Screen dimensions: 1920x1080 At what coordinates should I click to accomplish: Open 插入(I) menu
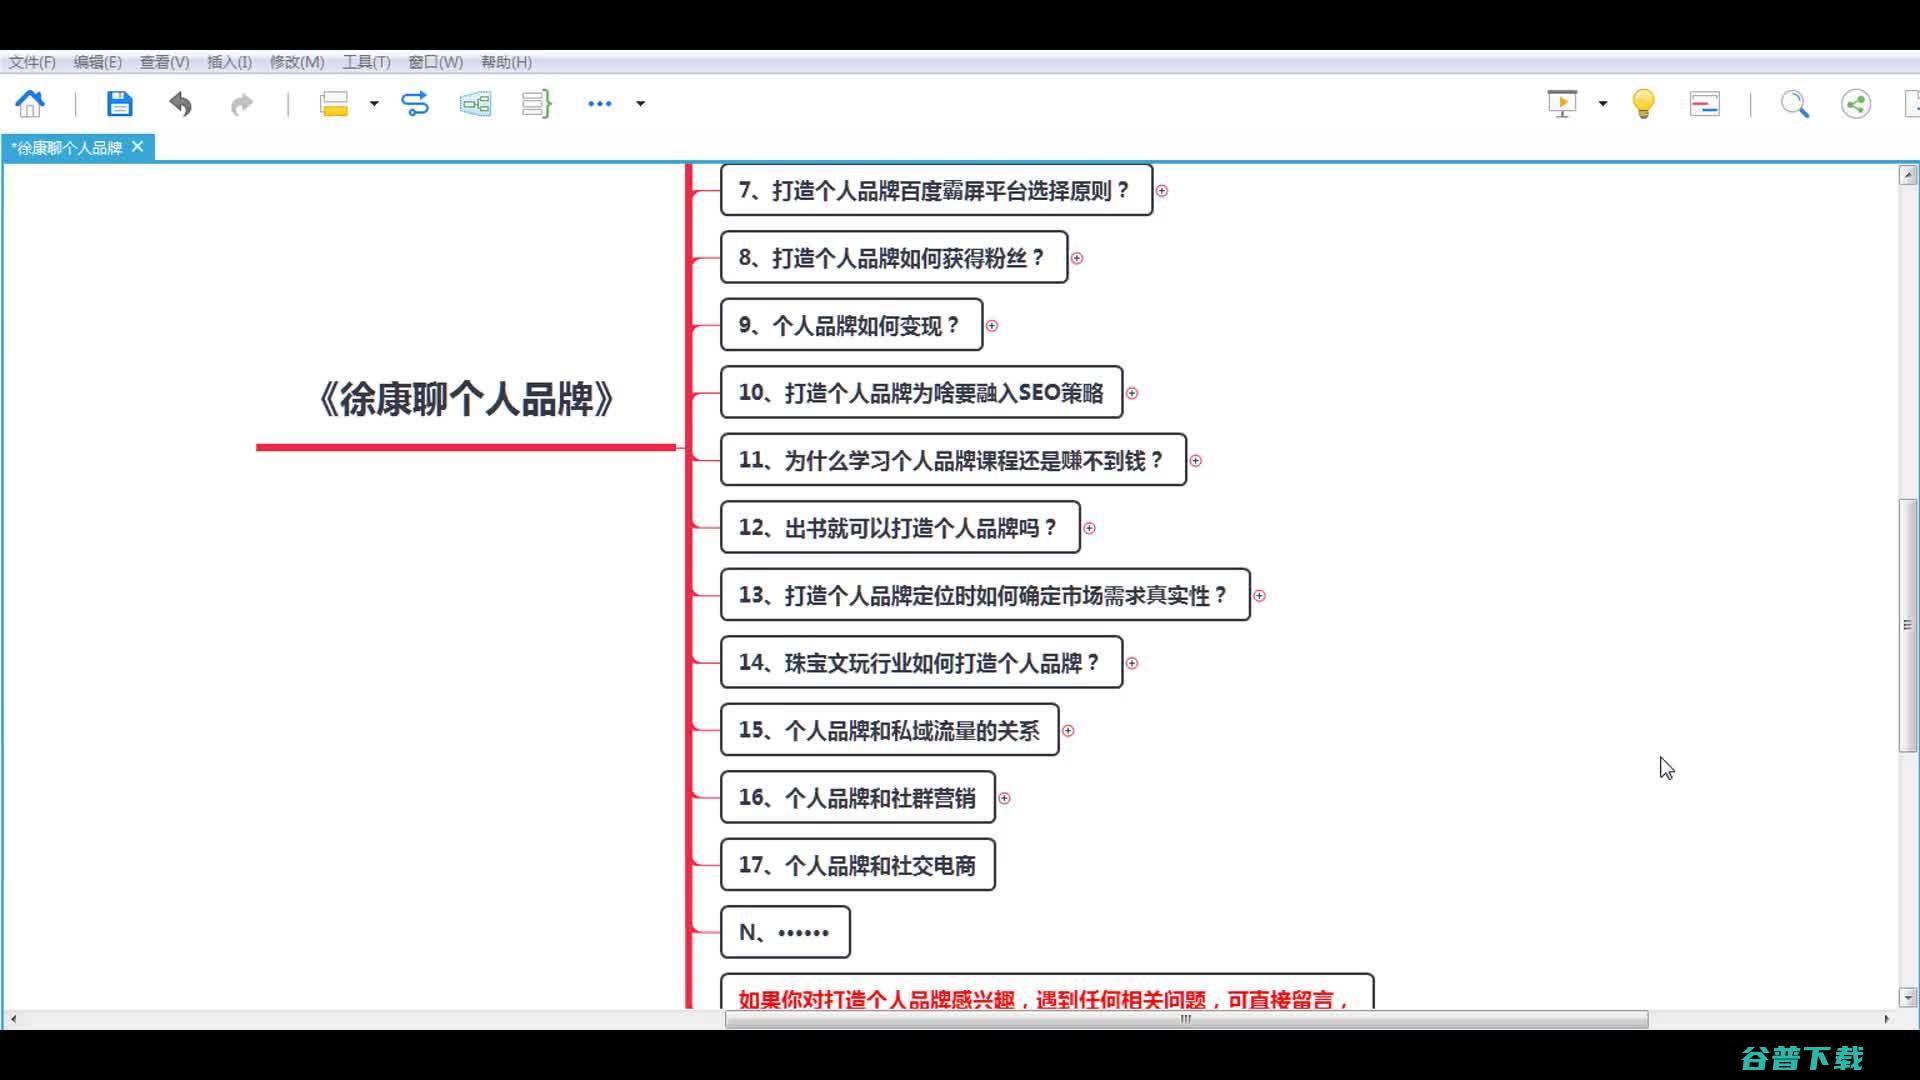point(229,62)
